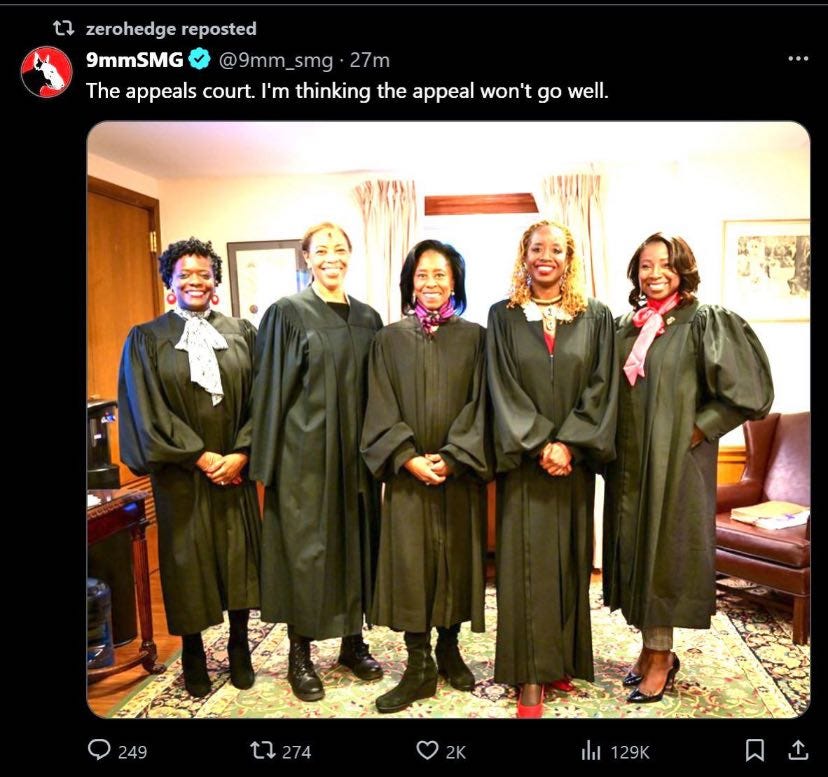The width and height of the screenshot is (828, 777).
Task: Click the blue verified badge
Action: (200, 59)
